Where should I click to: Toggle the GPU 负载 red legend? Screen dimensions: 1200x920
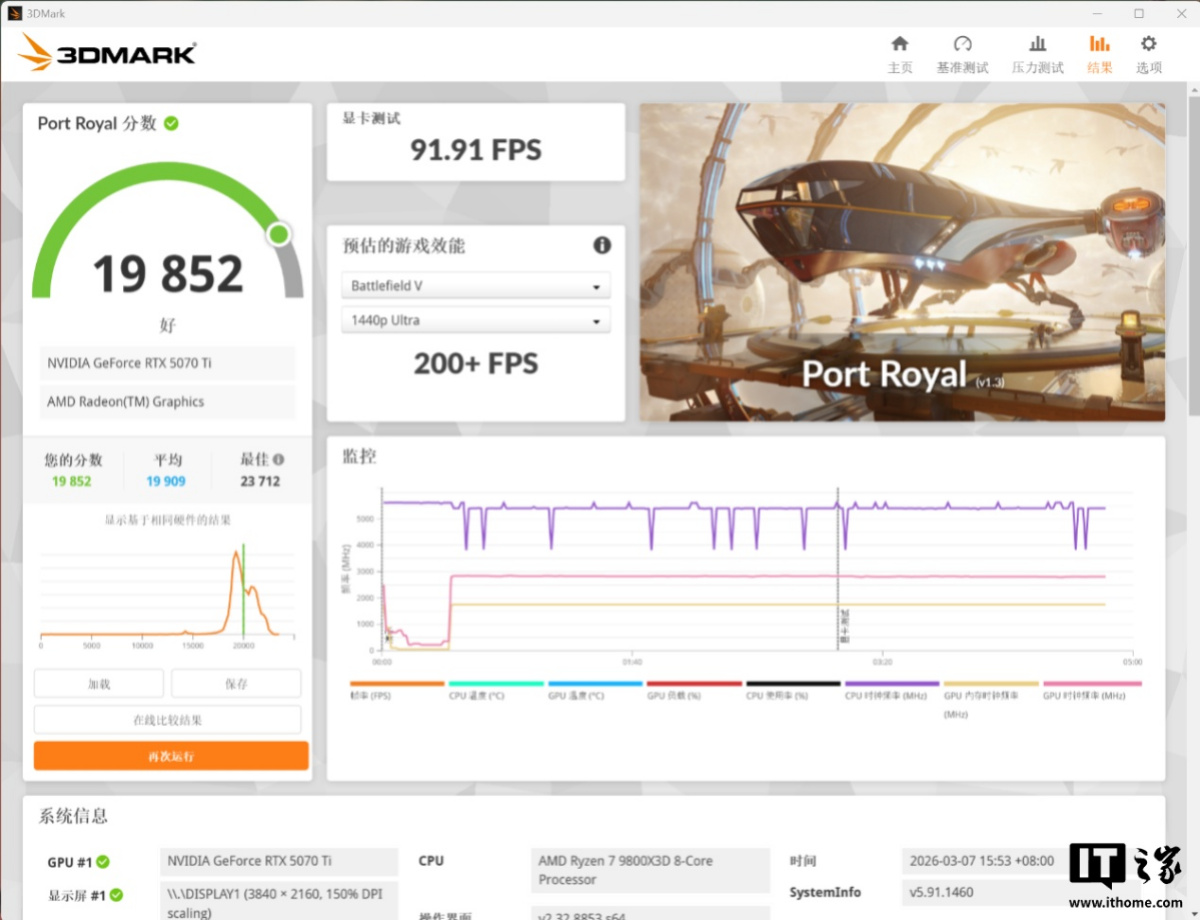pos(694,689)
